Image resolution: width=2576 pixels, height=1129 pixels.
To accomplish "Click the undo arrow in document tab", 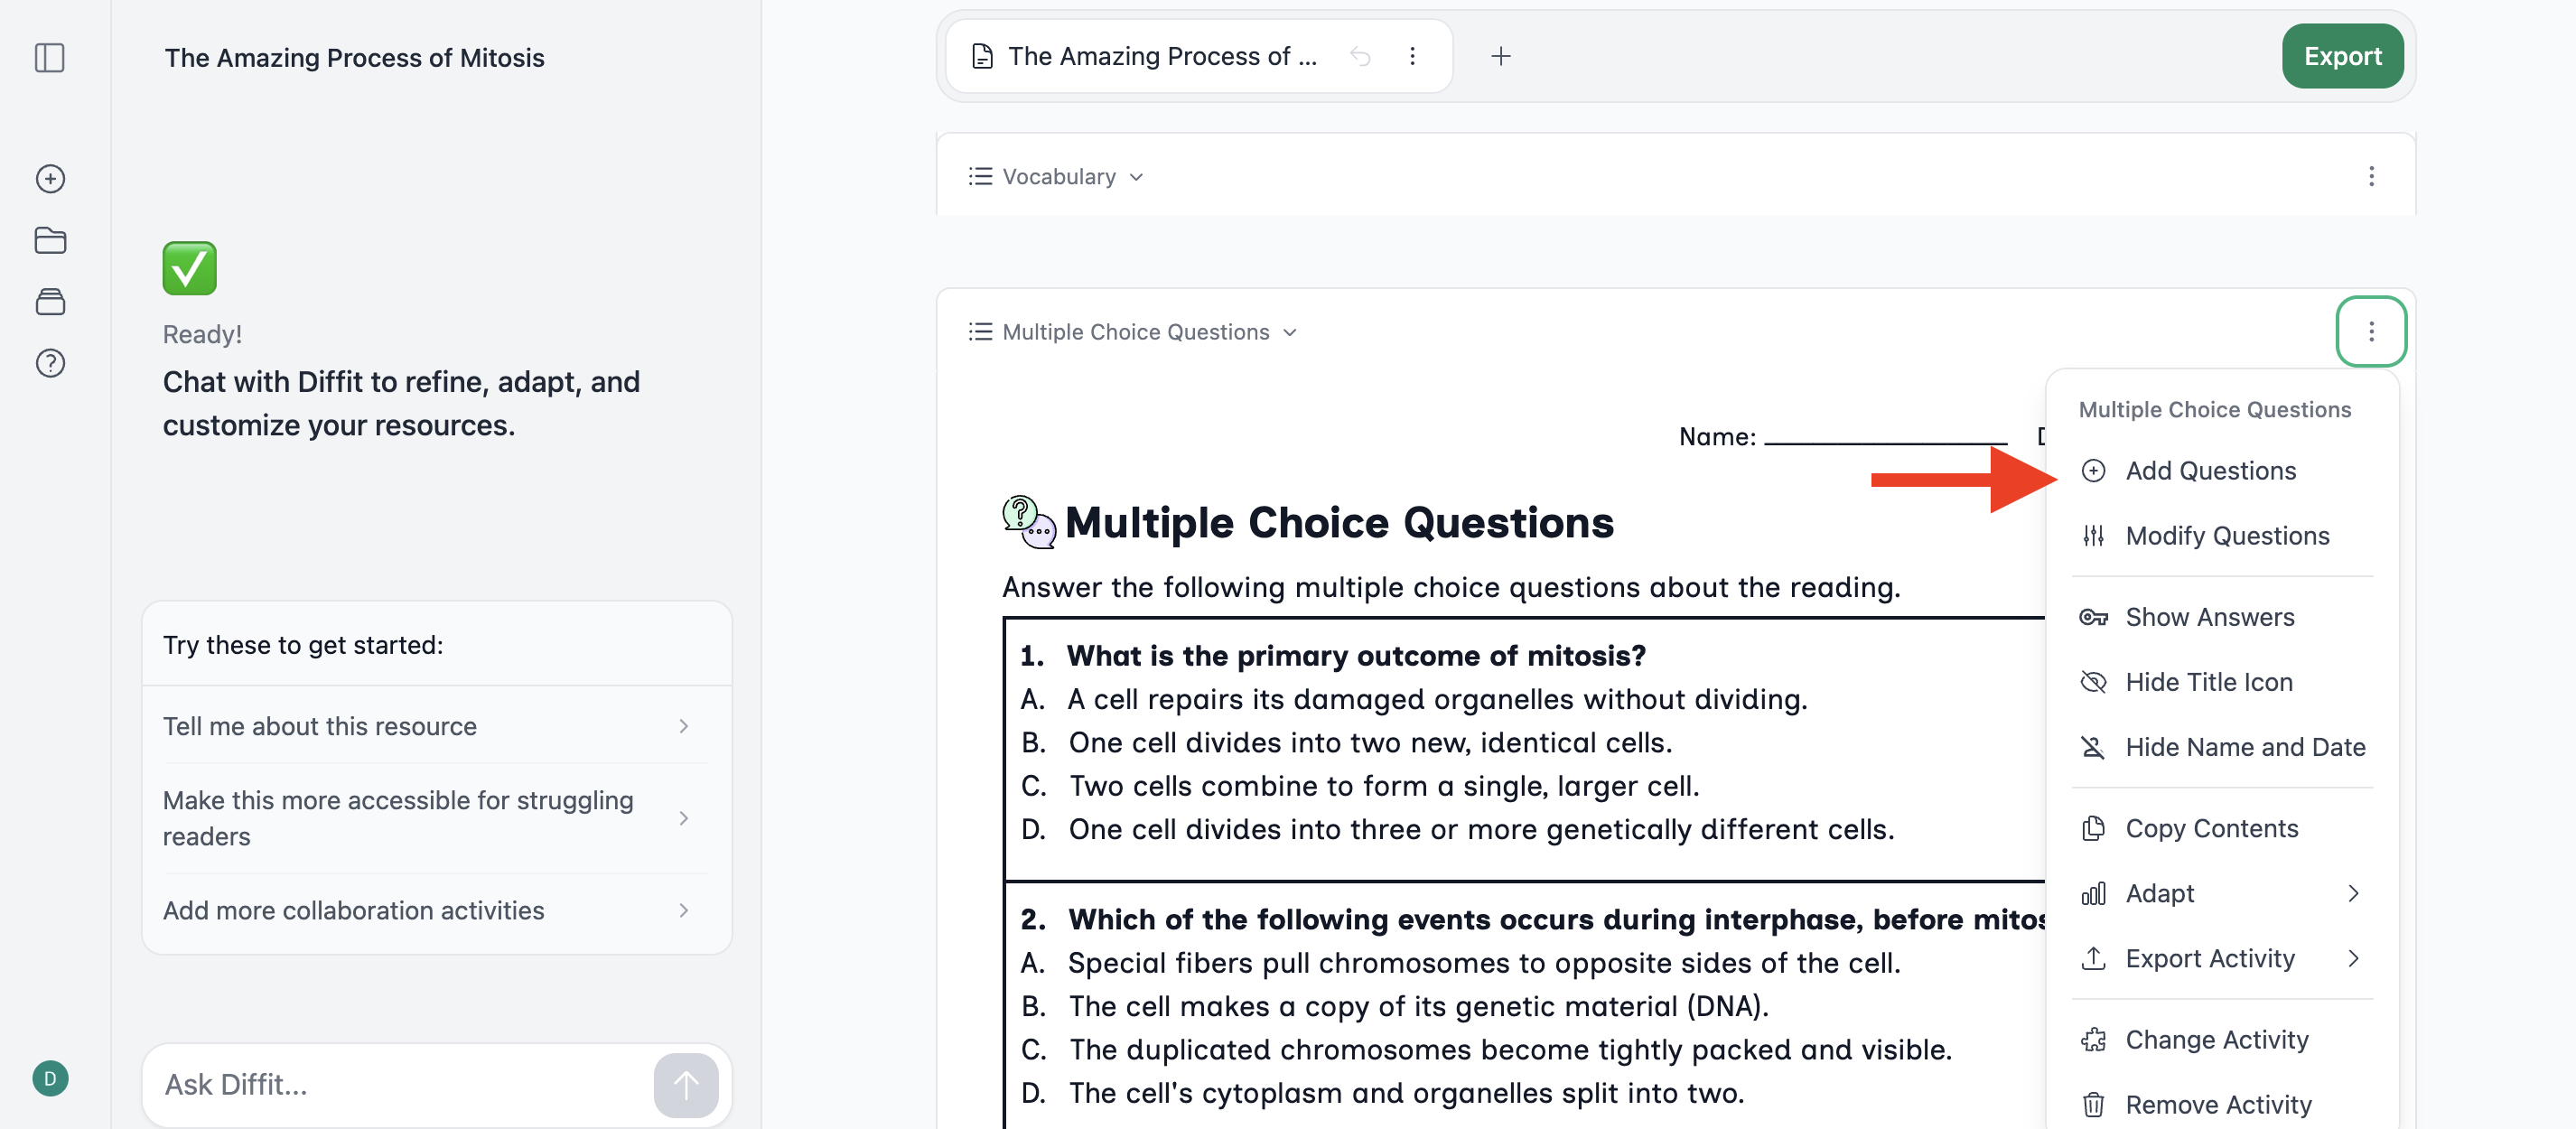I will click(x=1360, y=56).
